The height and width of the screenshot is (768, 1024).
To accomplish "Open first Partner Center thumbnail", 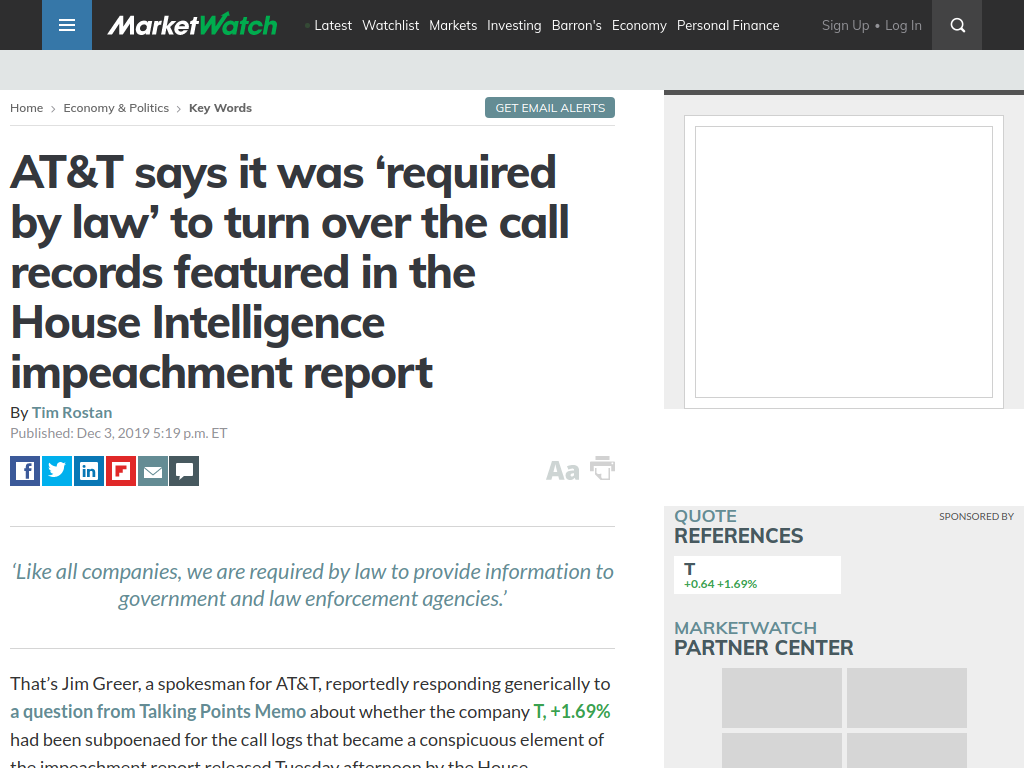I will point(782,697).
